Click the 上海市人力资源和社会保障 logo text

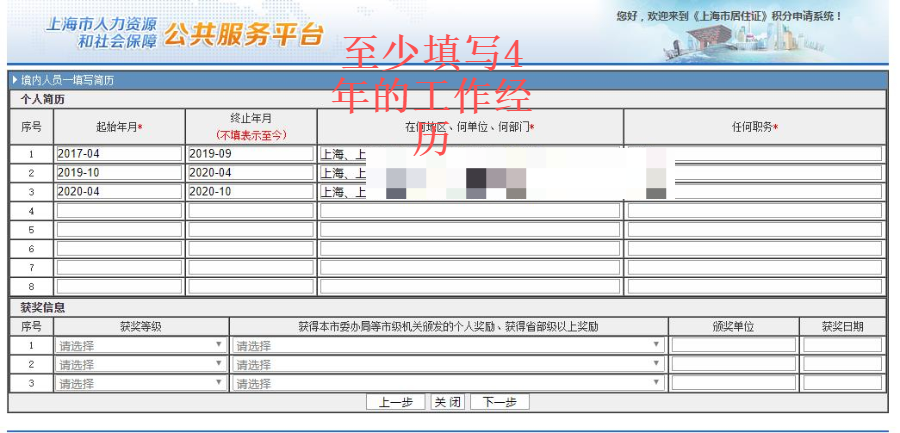pyautogui.click(x=101, y=33)
